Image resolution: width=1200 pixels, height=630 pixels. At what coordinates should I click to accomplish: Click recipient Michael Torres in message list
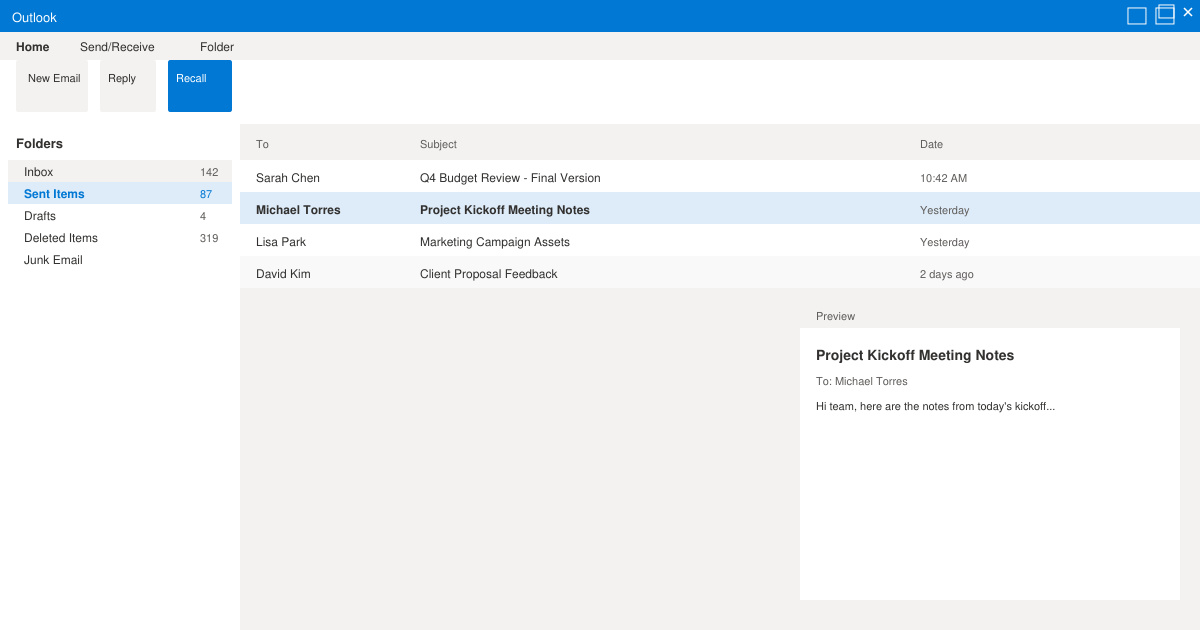[x=298, y=210]
